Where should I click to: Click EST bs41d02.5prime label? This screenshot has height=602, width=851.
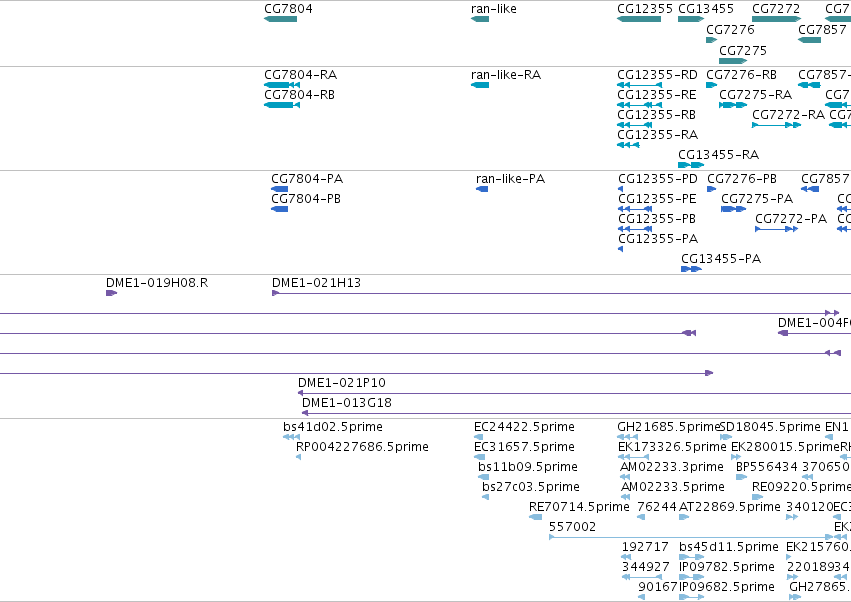click(333, 427)
